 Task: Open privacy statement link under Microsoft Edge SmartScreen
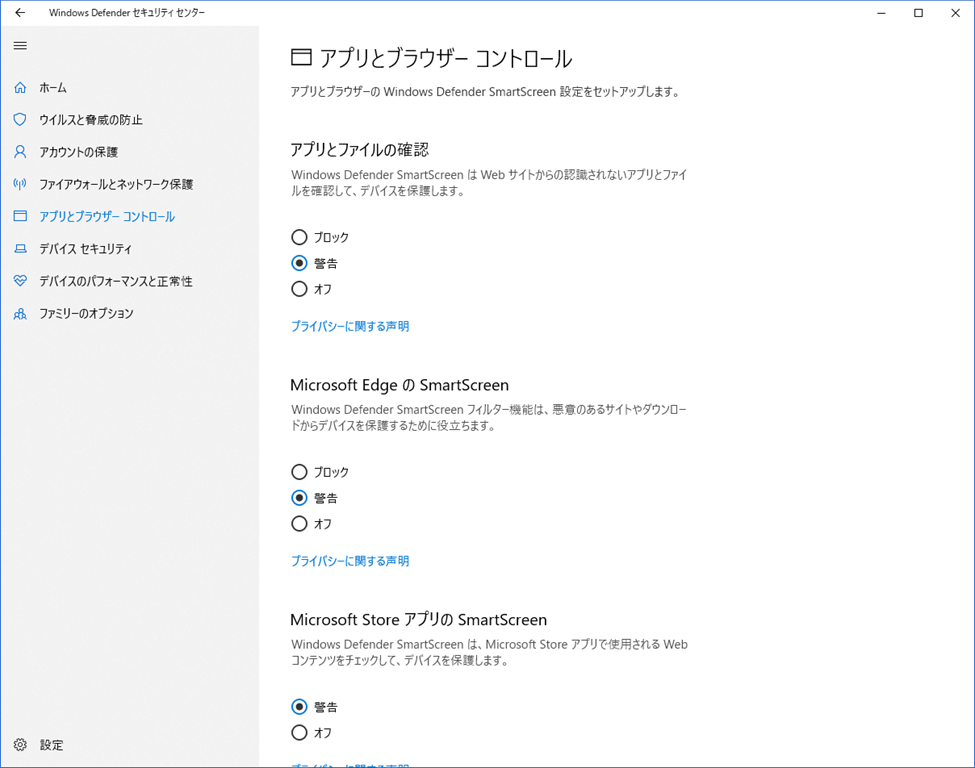click(350, 561)
